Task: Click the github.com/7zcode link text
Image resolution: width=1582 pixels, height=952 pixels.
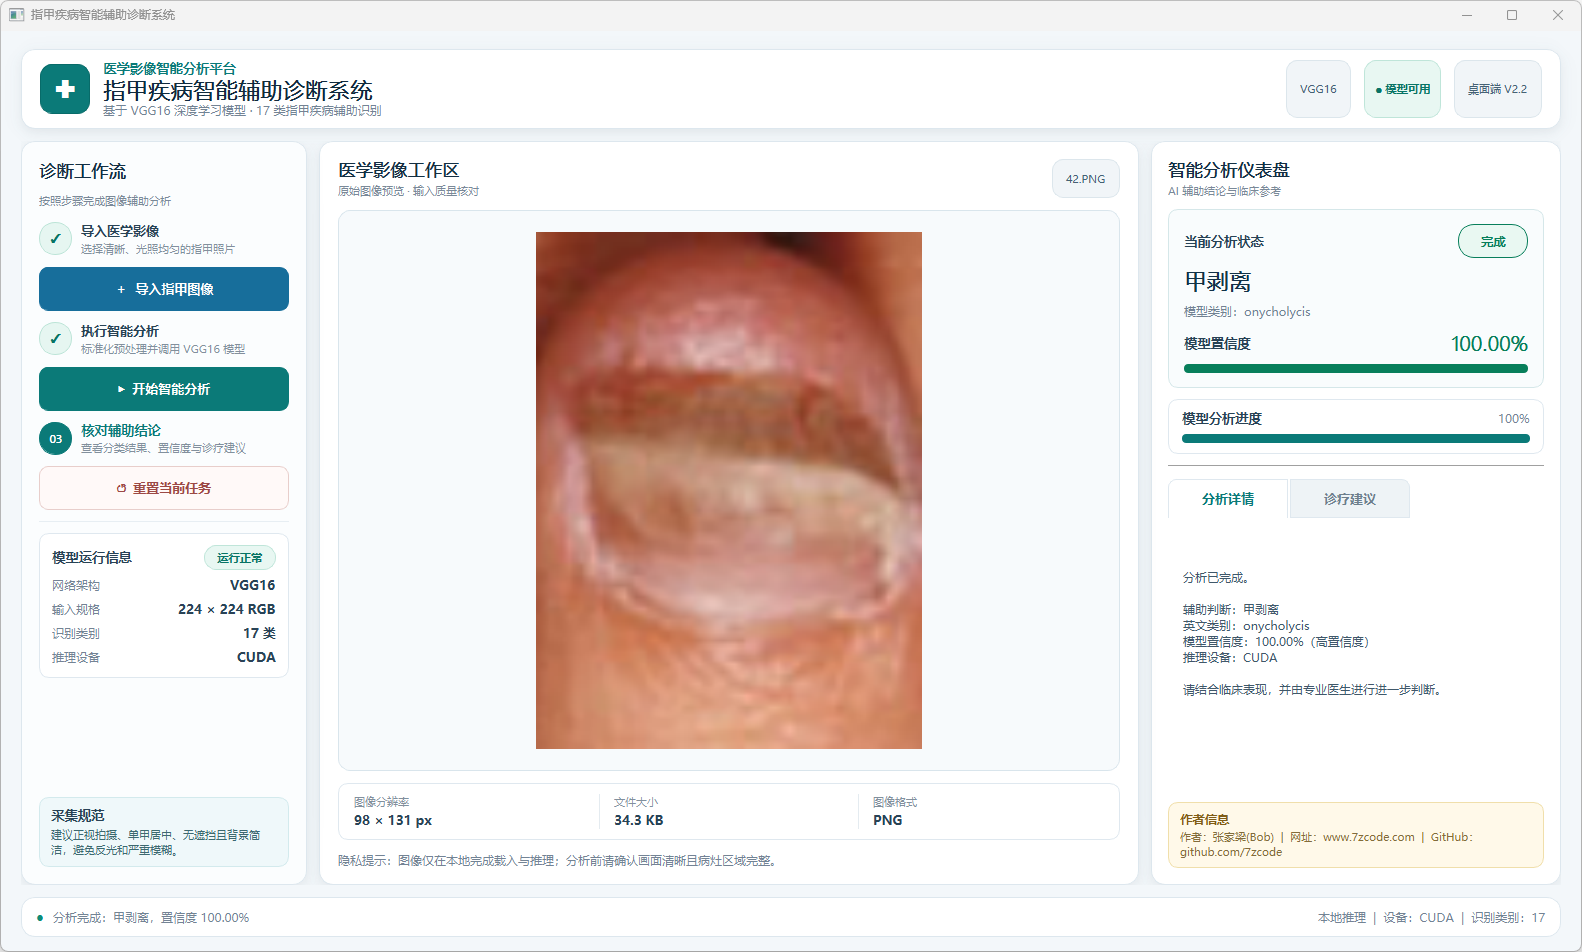Action: [1231, 852]
